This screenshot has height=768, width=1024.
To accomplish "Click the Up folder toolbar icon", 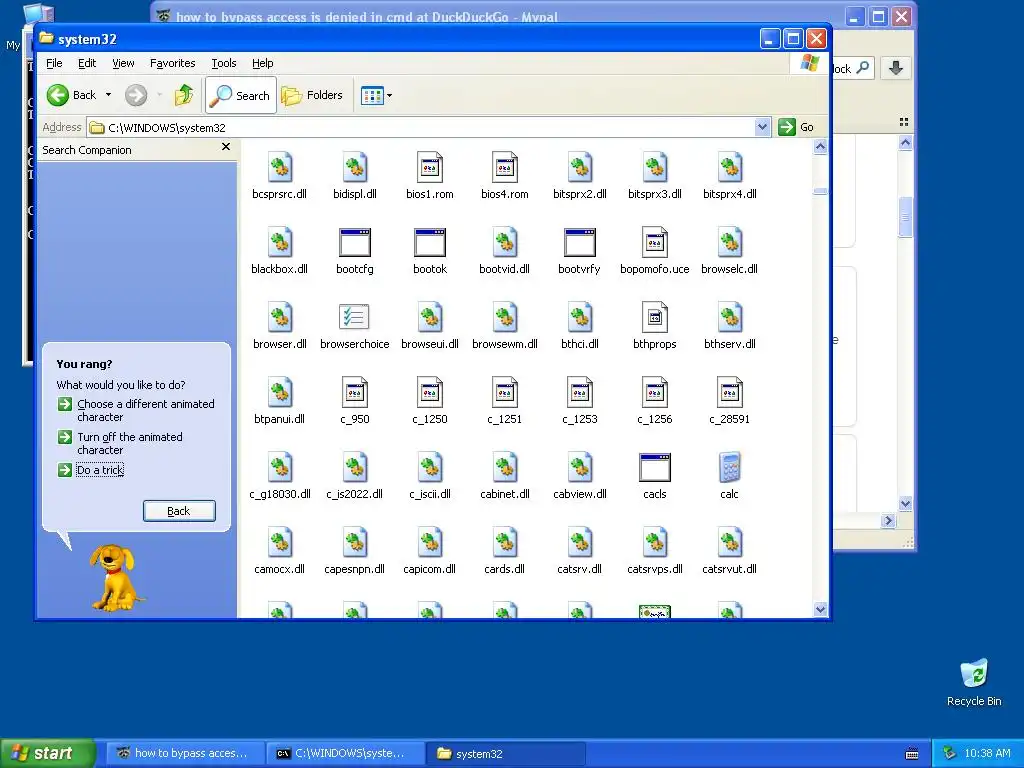I will (184, 95).
